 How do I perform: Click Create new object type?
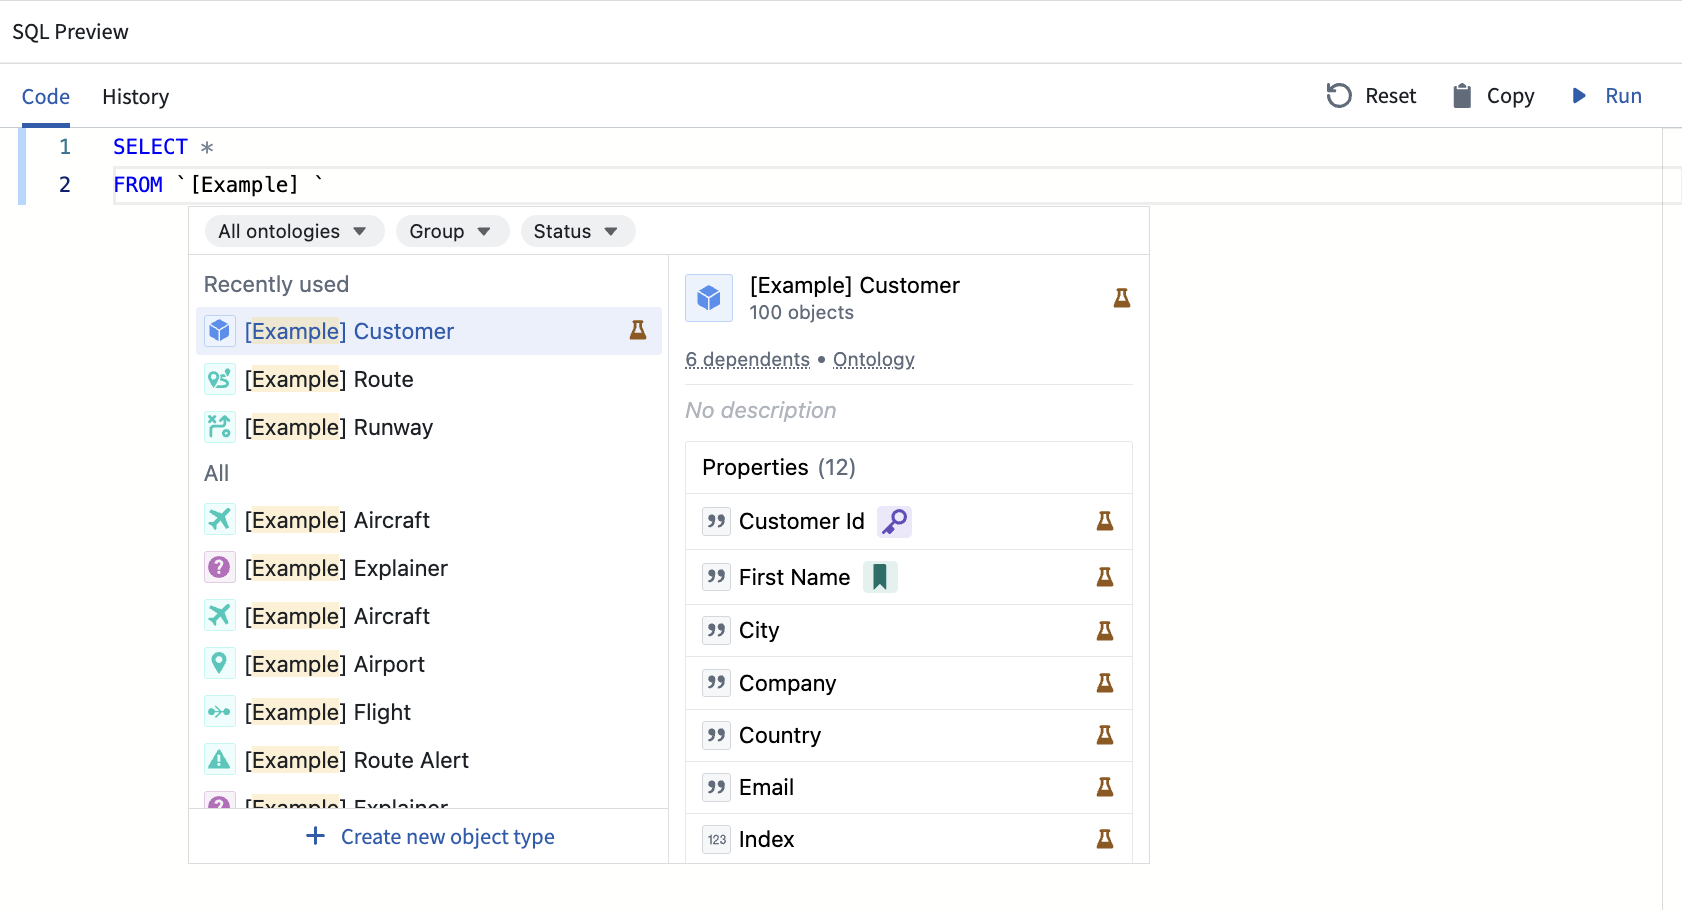coord(430,837)
